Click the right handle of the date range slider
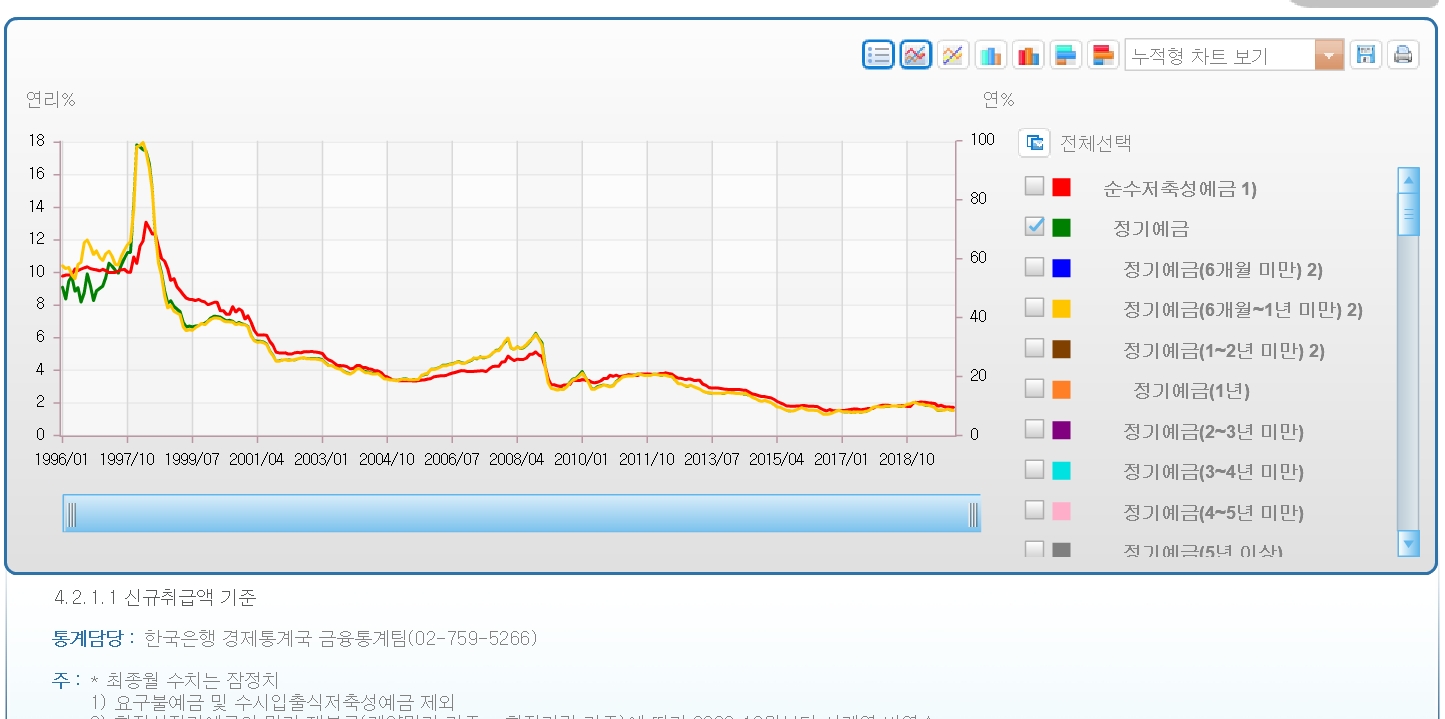The height and width of the screenshot is (719, 1445). [973, 514]
